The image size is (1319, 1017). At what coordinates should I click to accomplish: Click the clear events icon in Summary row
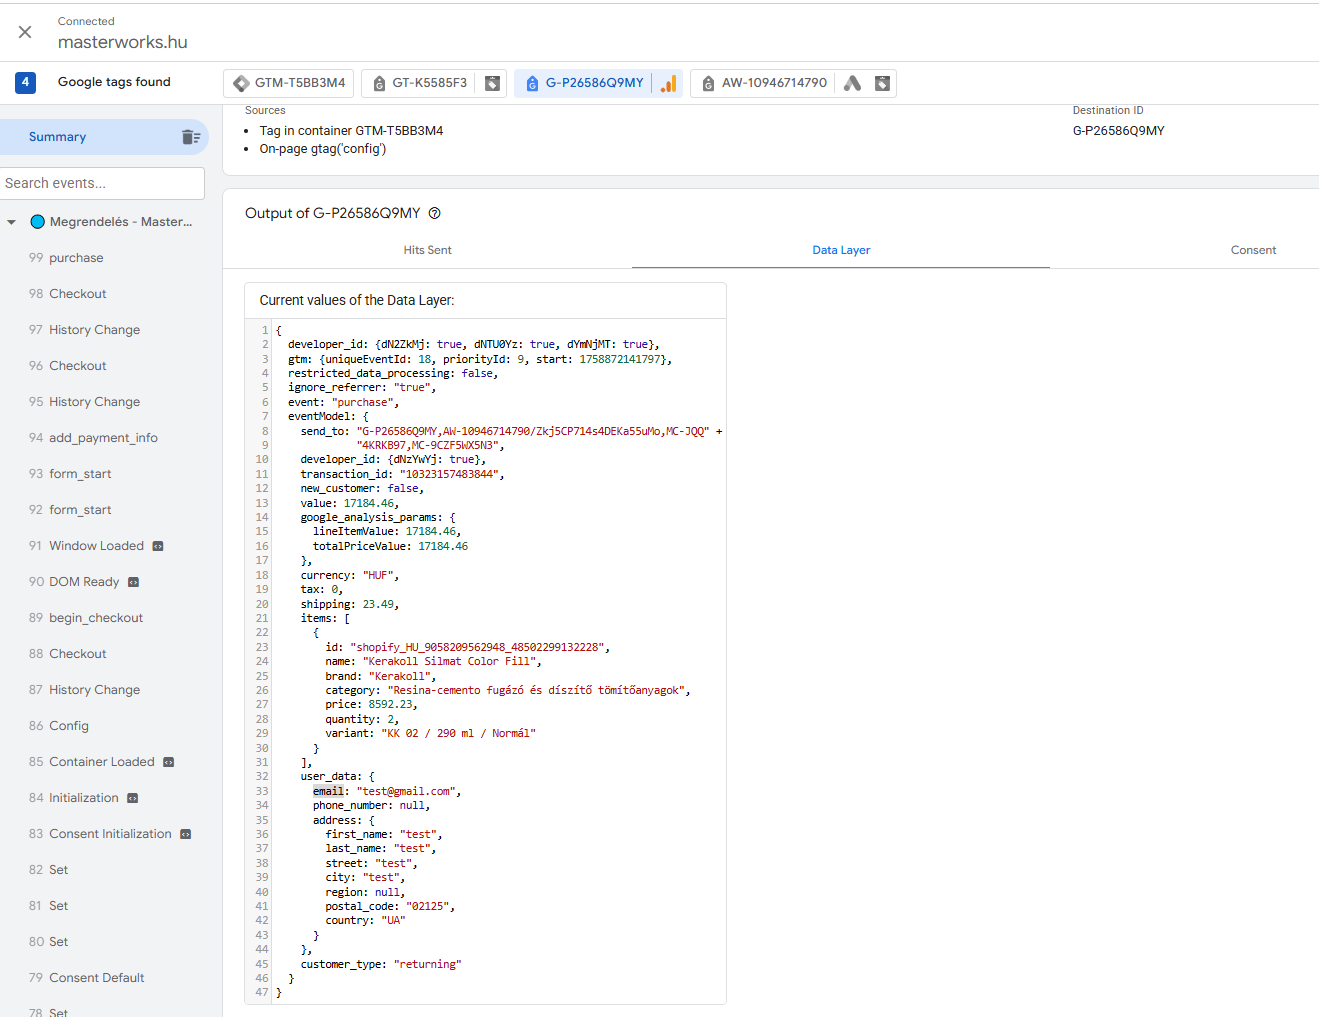191,137
